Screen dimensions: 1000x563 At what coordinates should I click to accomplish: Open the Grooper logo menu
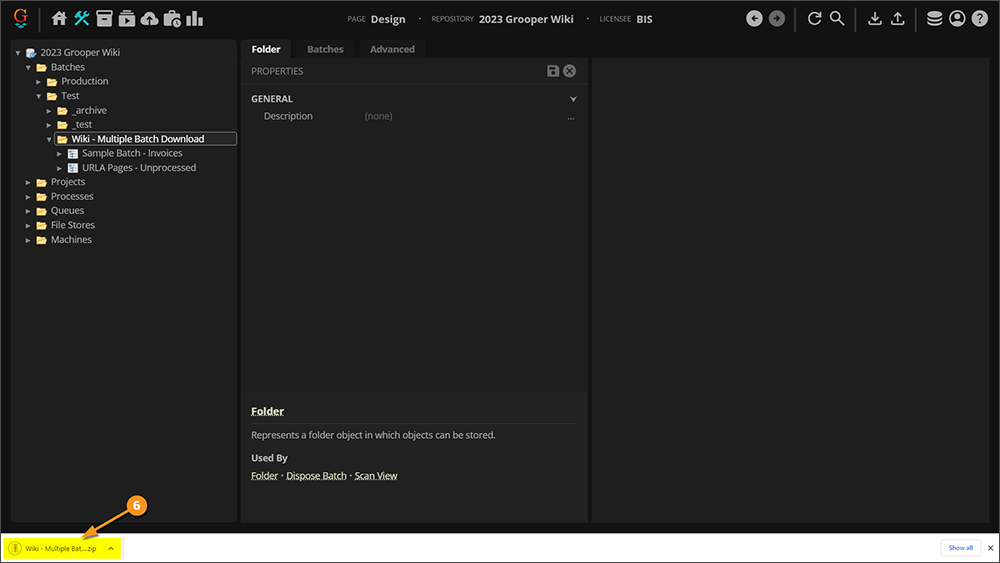tap(20, 18)
